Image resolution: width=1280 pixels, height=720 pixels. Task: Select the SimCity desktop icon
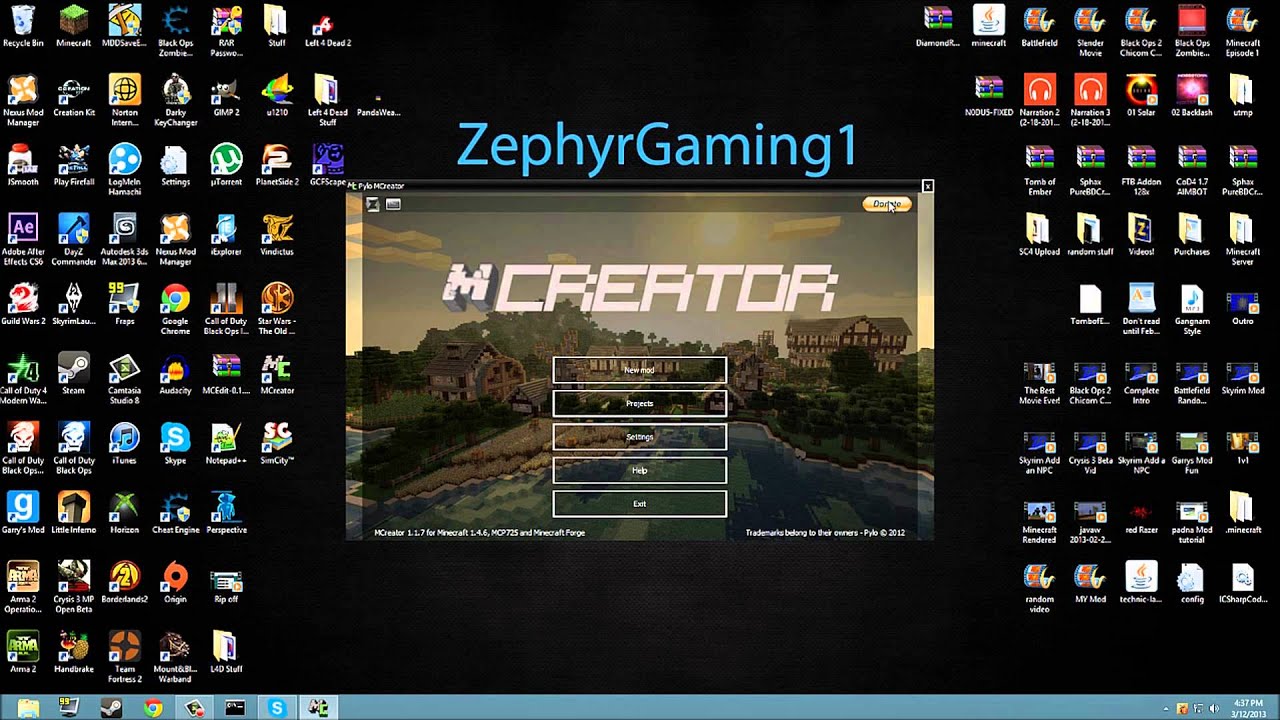276,444
